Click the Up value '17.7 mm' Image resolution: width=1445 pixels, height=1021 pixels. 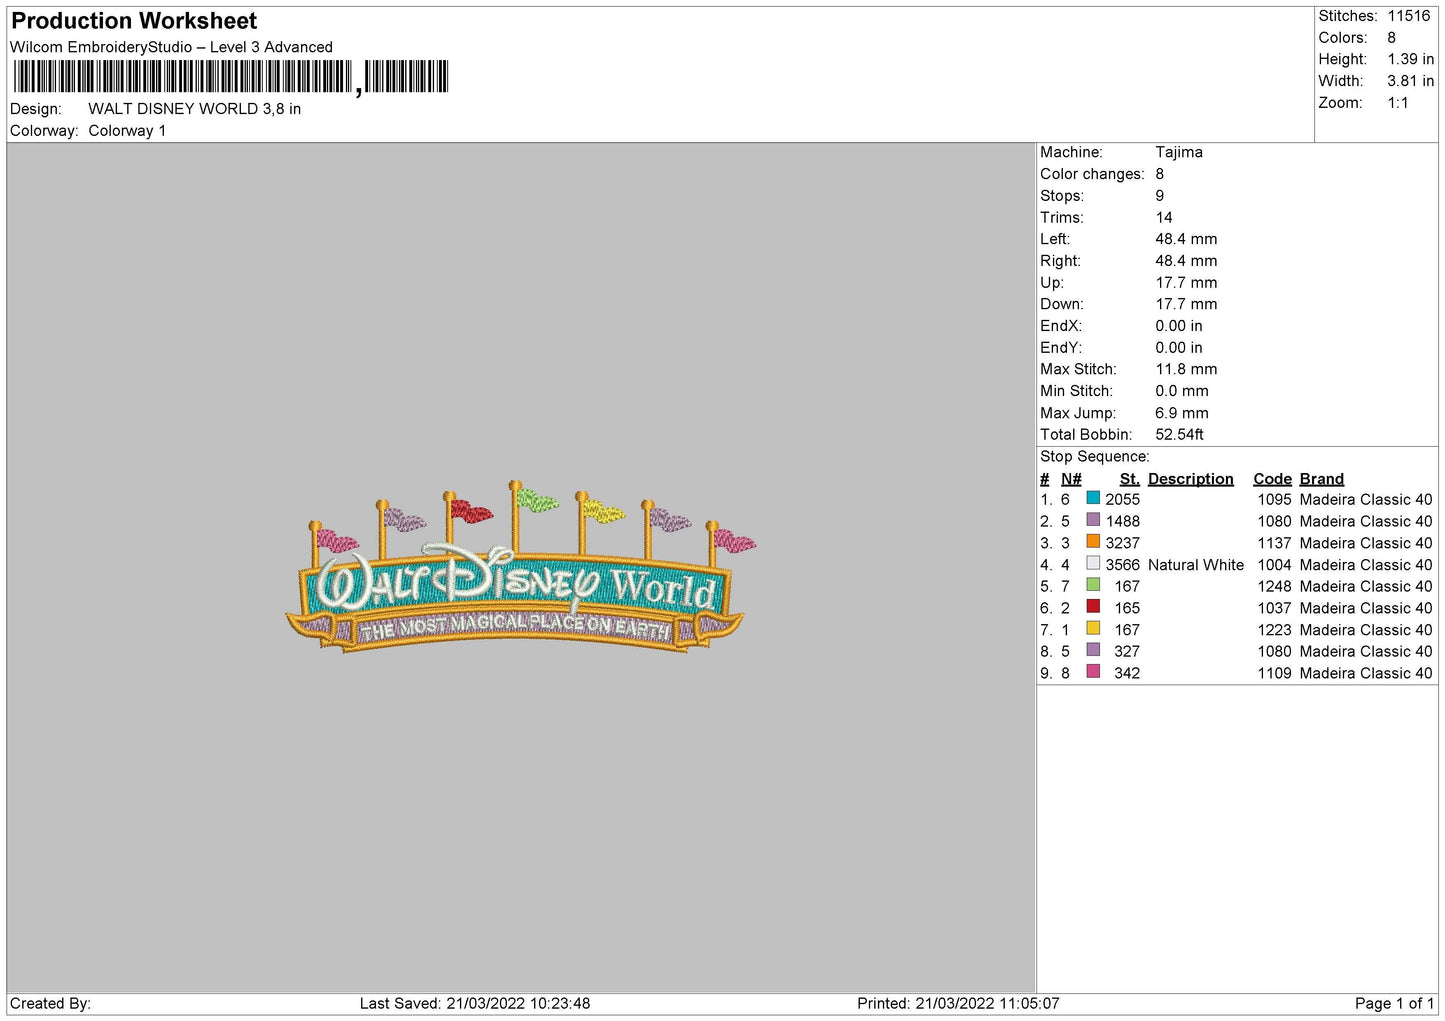1186,283
